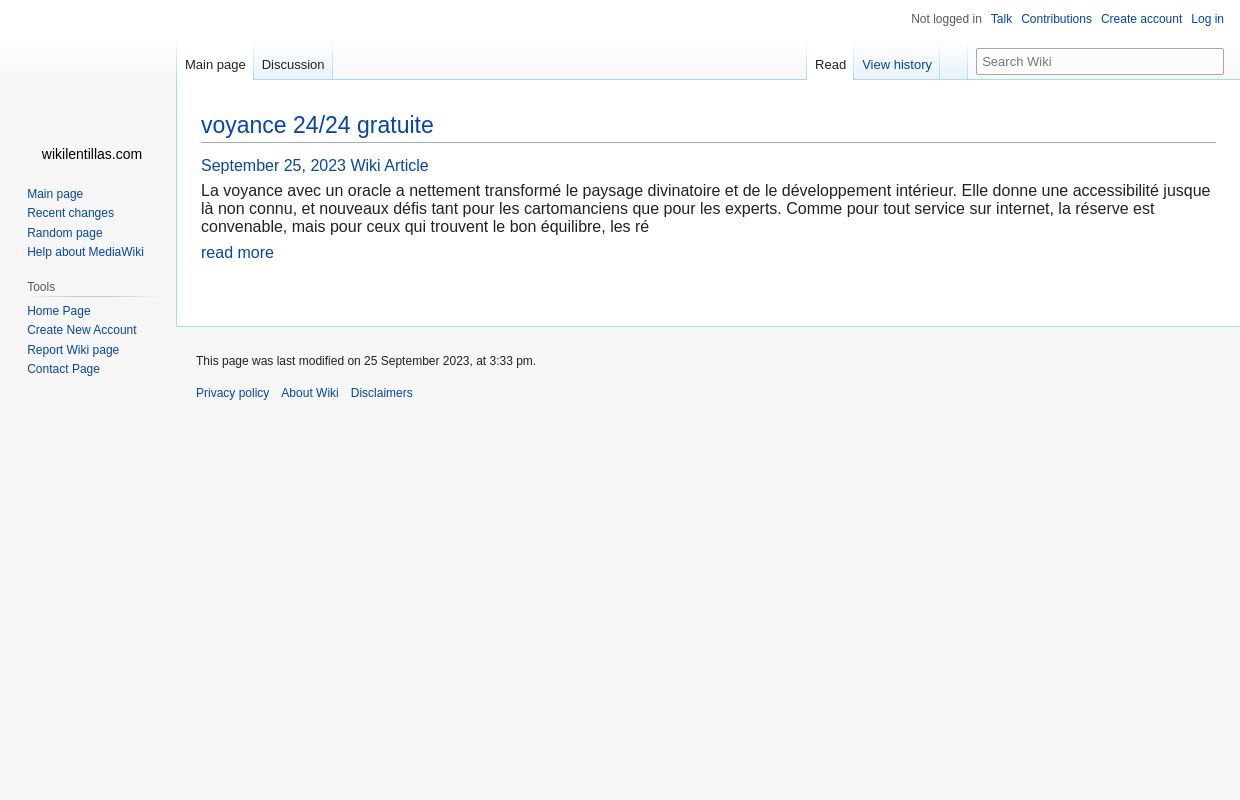The image size is (1240, 800).
Task: View the Privacy policy
Action: (232, 392)
